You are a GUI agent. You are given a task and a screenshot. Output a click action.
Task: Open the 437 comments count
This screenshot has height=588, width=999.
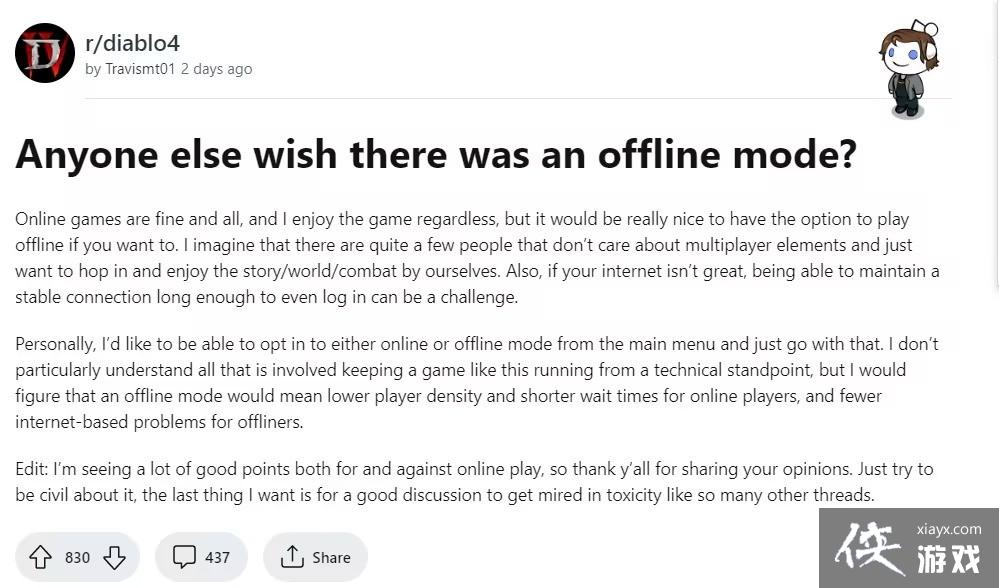tap(217, 557)
